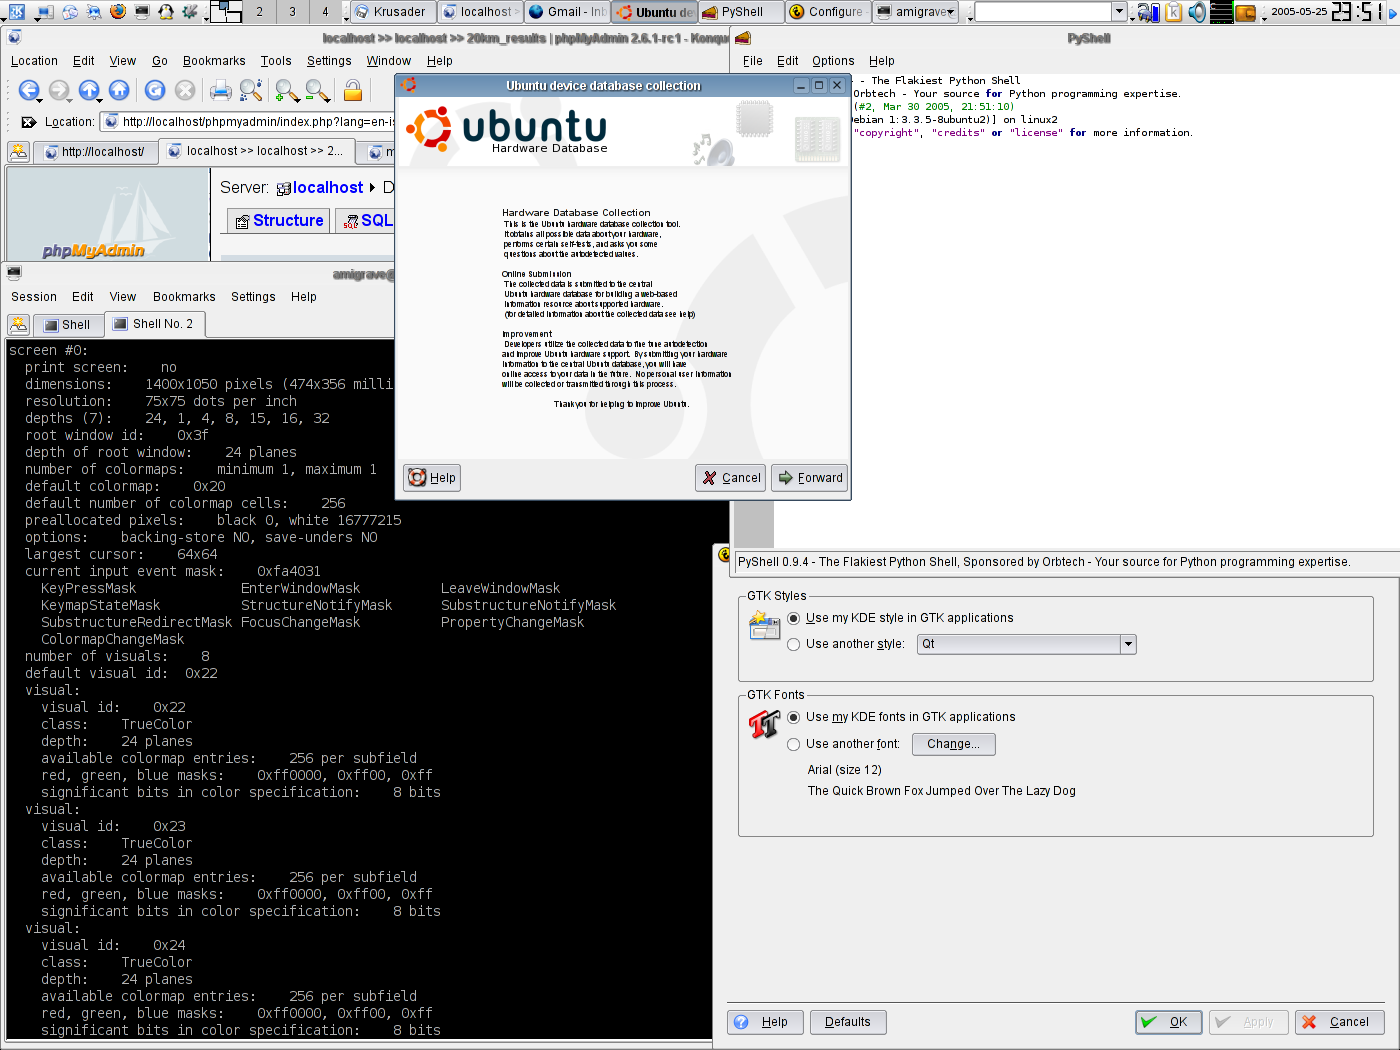Click Cancel in Ubuntu database dialog
The width and height of the screenshot is (1400, 1050).
coord(731,478)
